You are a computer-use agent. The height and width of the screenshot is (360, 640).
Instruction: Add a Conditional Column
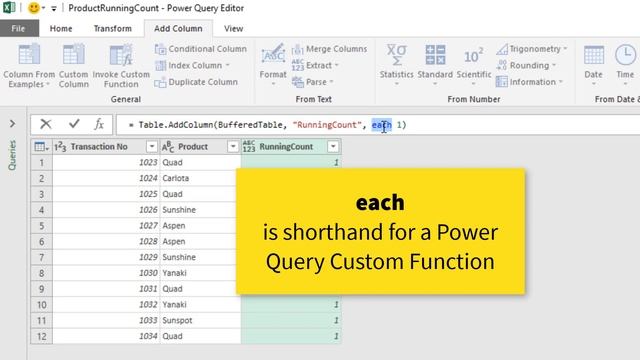tap(201, 49)
